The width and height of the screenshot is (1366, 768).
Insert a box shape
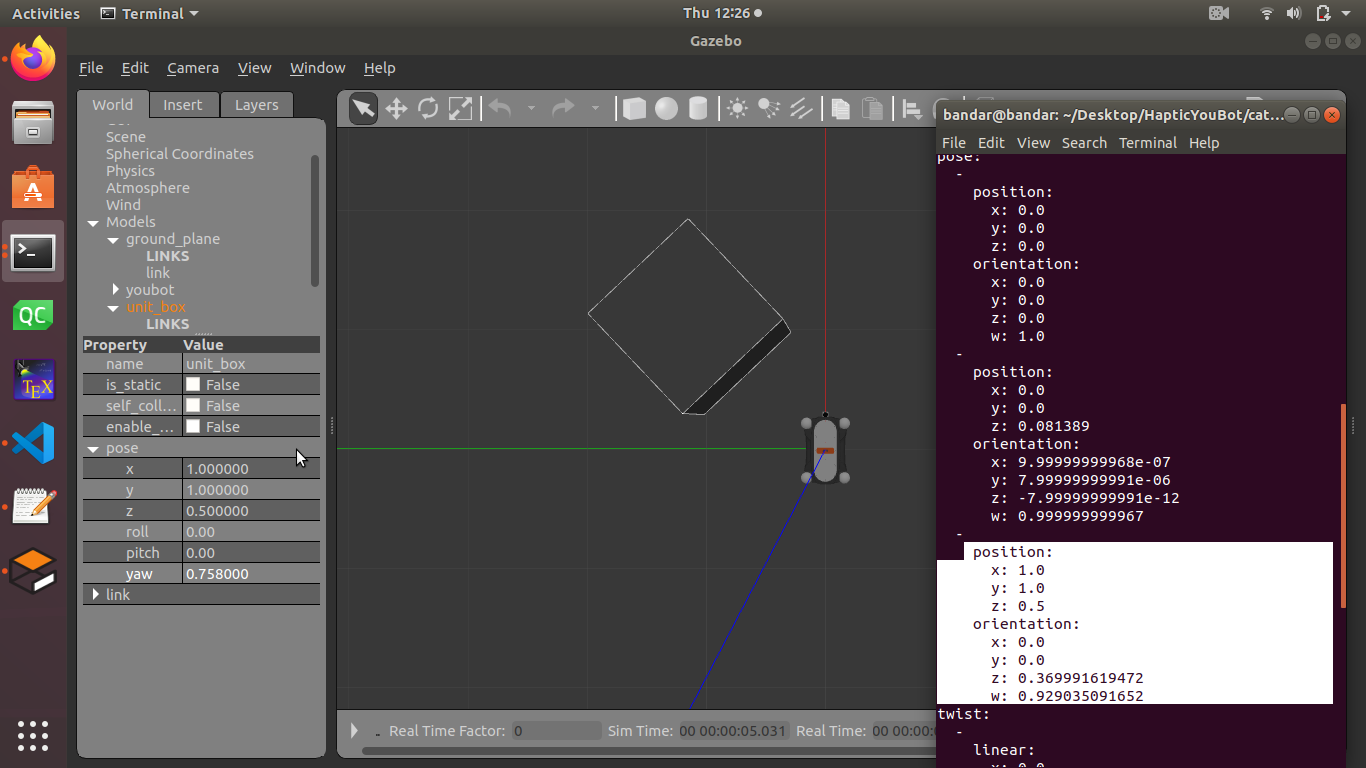[634, 108]
